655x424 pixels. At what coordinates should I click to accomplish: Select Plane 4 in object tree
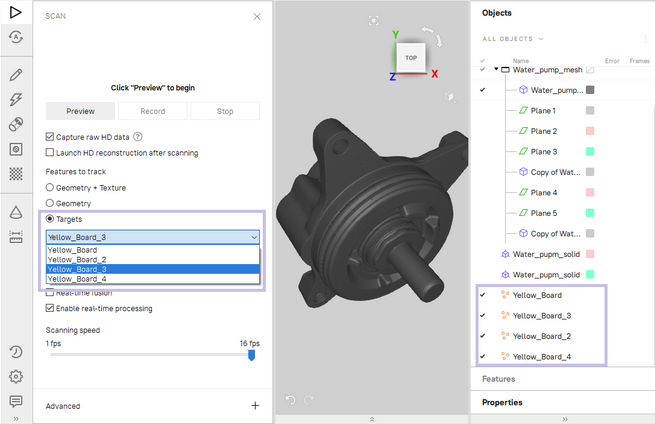point(543,192)
